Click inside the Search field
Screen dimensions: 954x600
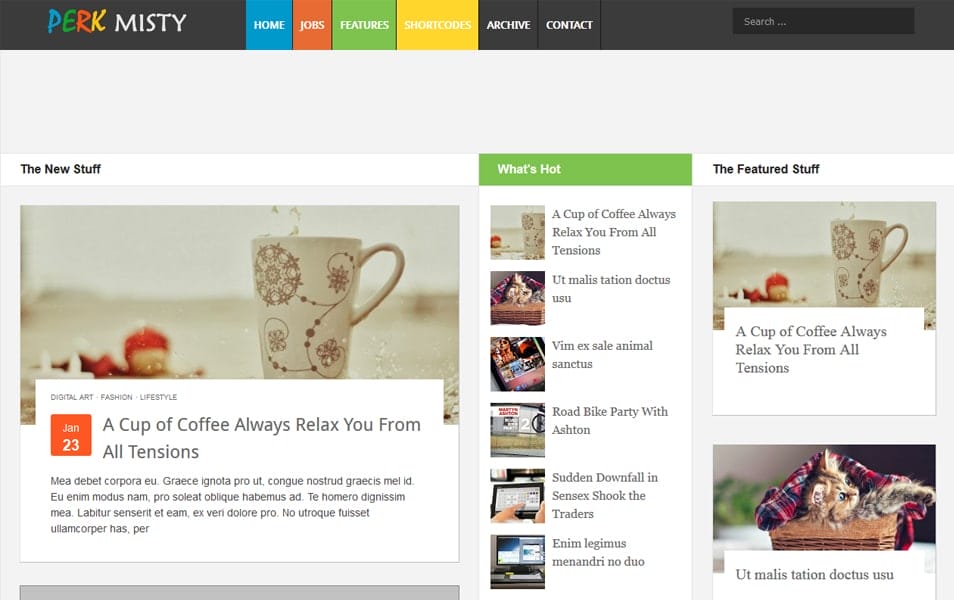coord(822,20)
